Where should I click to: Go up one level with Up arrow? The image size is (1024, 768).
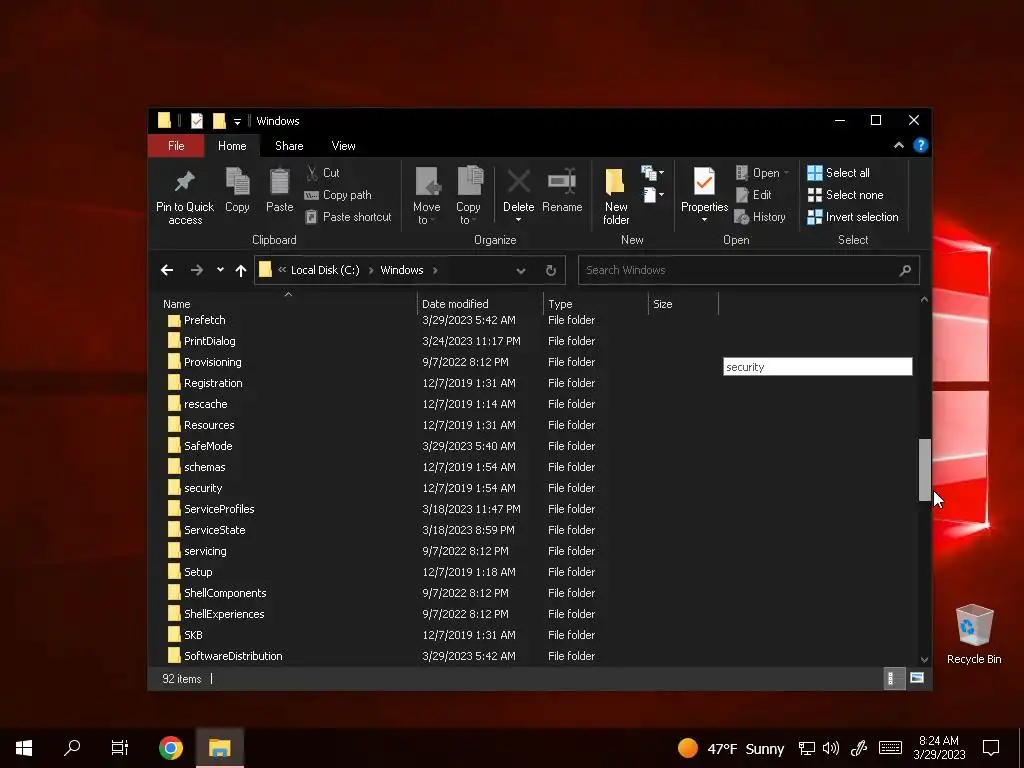pos(241,270)
